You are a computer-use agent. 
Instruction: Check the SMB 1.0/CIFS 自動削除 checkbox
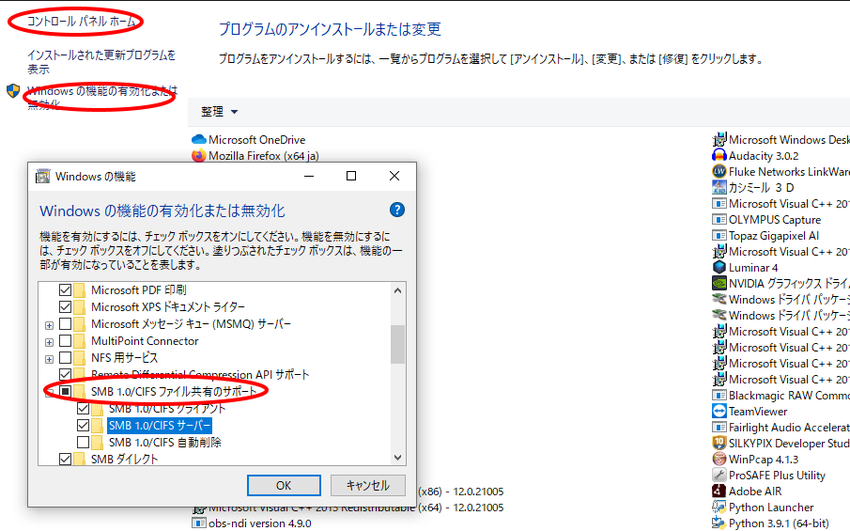click(83, 442)
